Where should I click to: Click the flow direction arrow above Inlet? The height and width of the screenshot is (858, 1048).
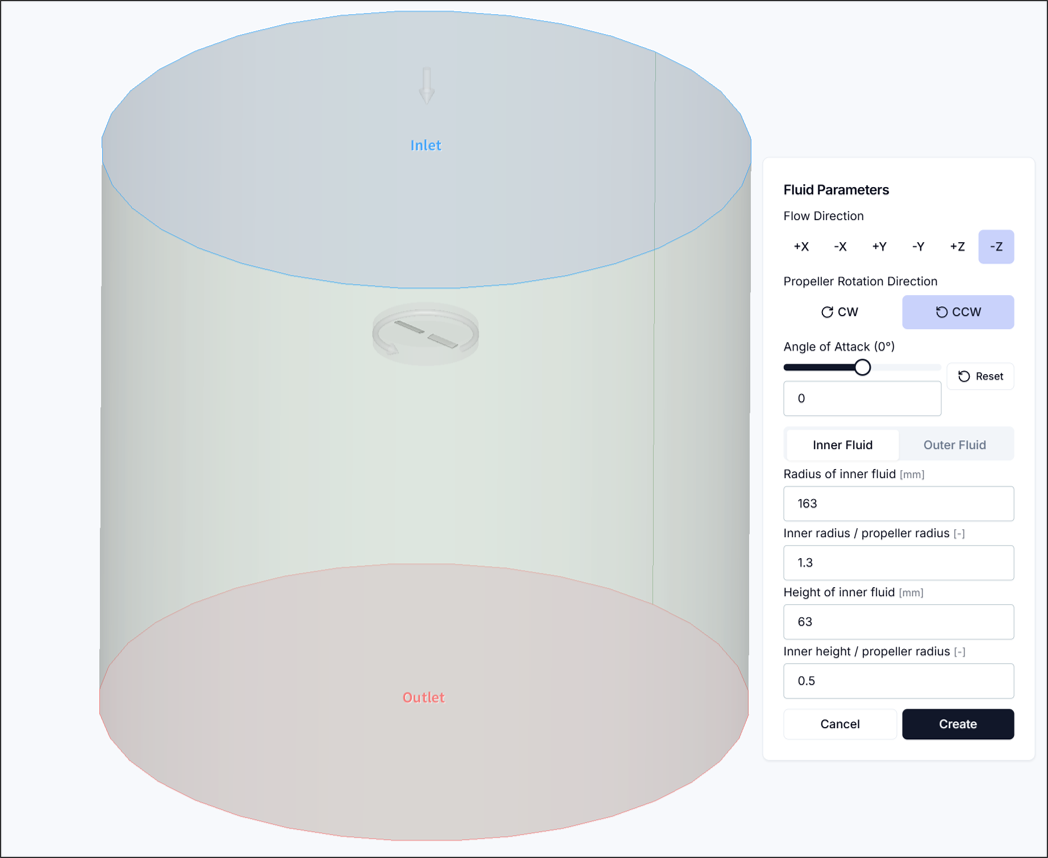click(427, 85)
